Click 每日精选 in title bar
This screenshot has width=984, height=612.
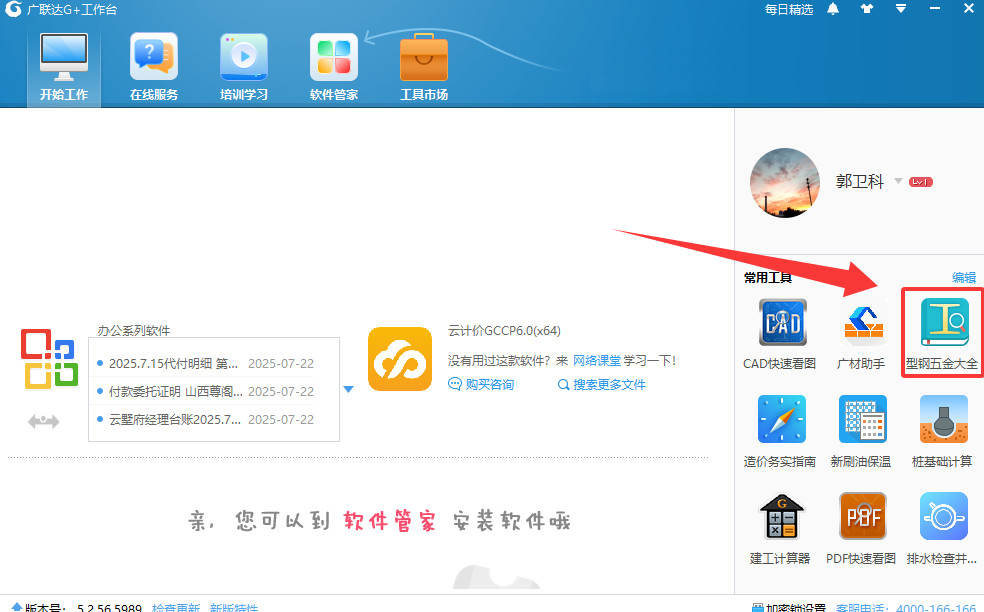pyautogui.click(x=789, y=9)
